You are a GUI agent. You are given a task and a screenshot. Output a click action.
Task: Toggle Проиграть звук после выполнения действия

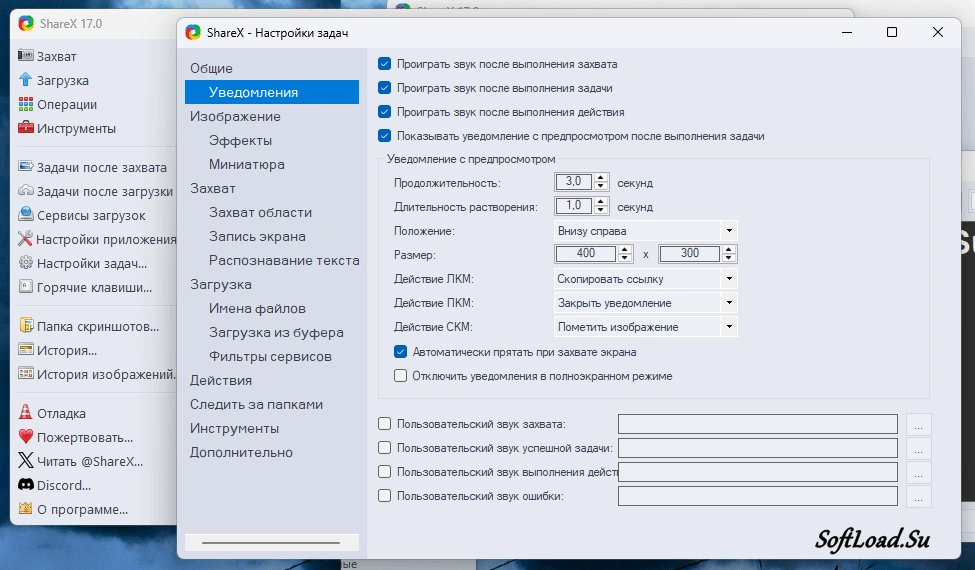pyautogui.click(x=384, y=112)
